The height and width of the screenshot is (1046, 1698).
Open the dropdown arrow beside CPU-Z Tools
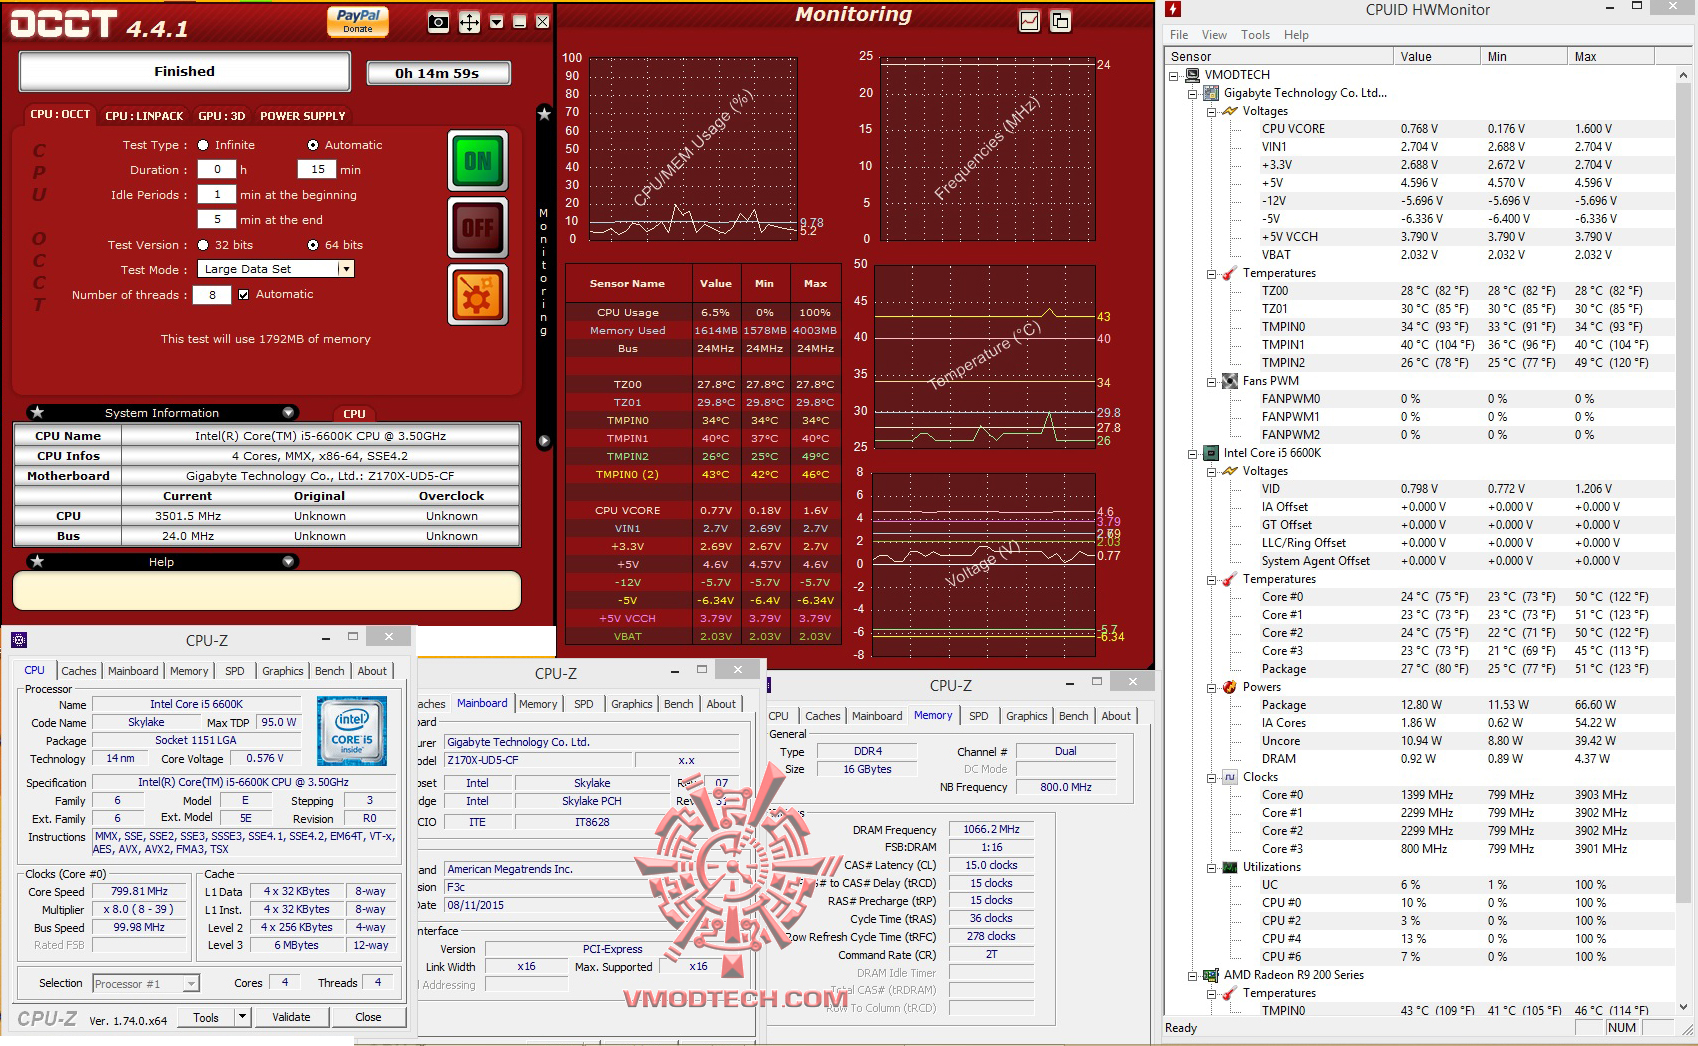pos(241,1017)
